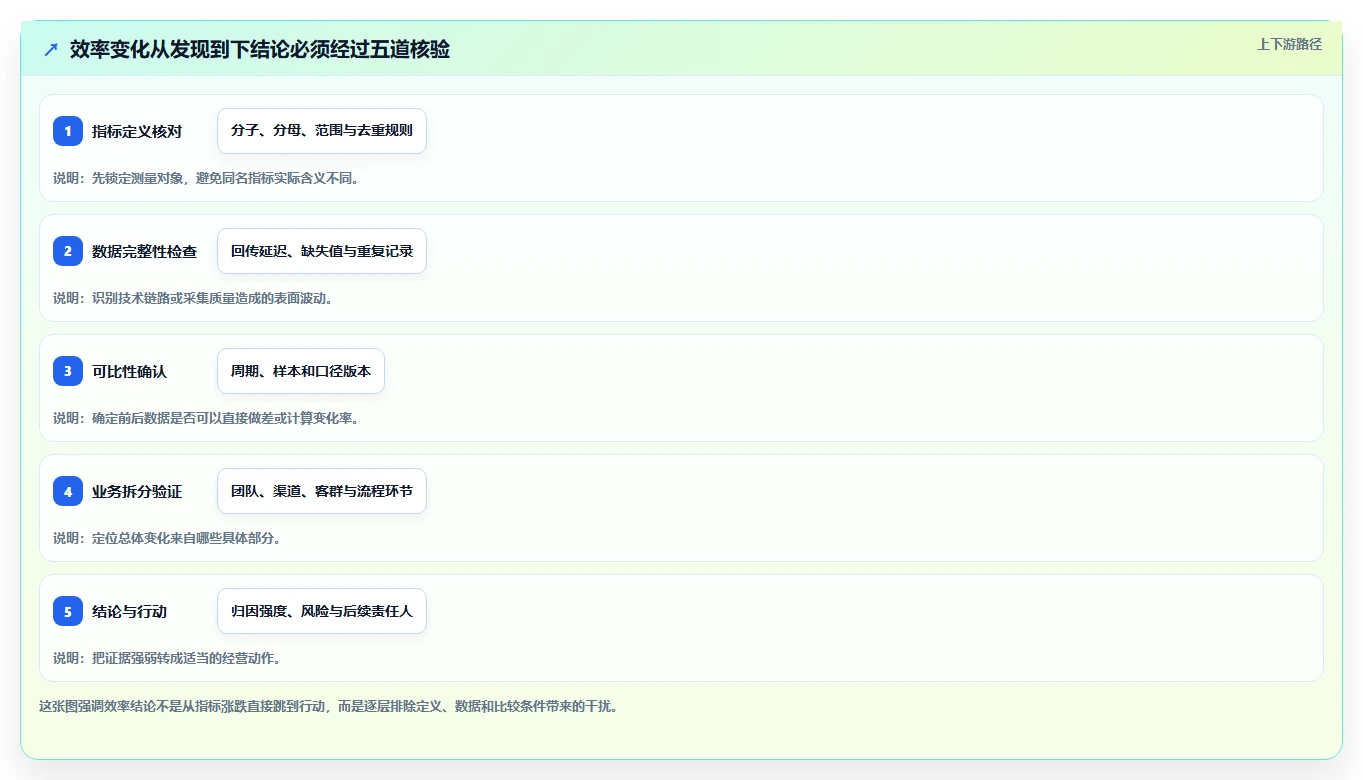Click the note 定位总体变化来自哪些具体部分
This screenshot has height=780, width=1363.
point(186,538)
